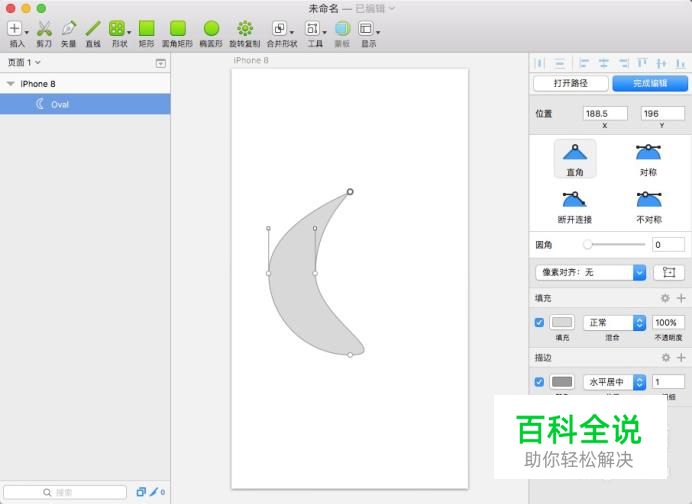Distribute vertically using the second align icon
This screenshot has height=504, width=692.
560,64
